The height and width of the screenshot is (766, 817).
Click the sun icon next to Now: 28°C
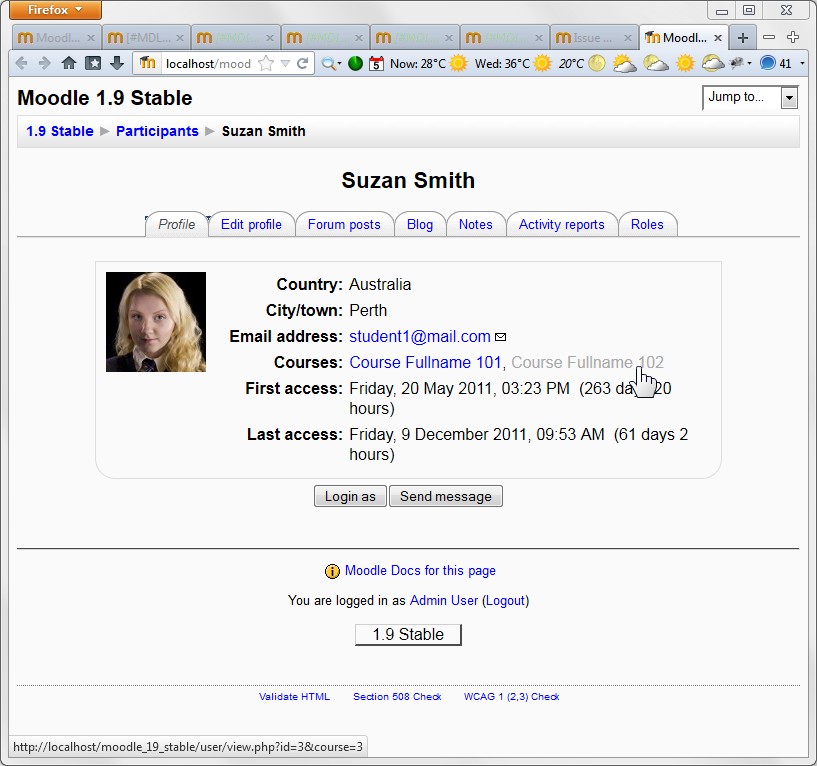459,64
